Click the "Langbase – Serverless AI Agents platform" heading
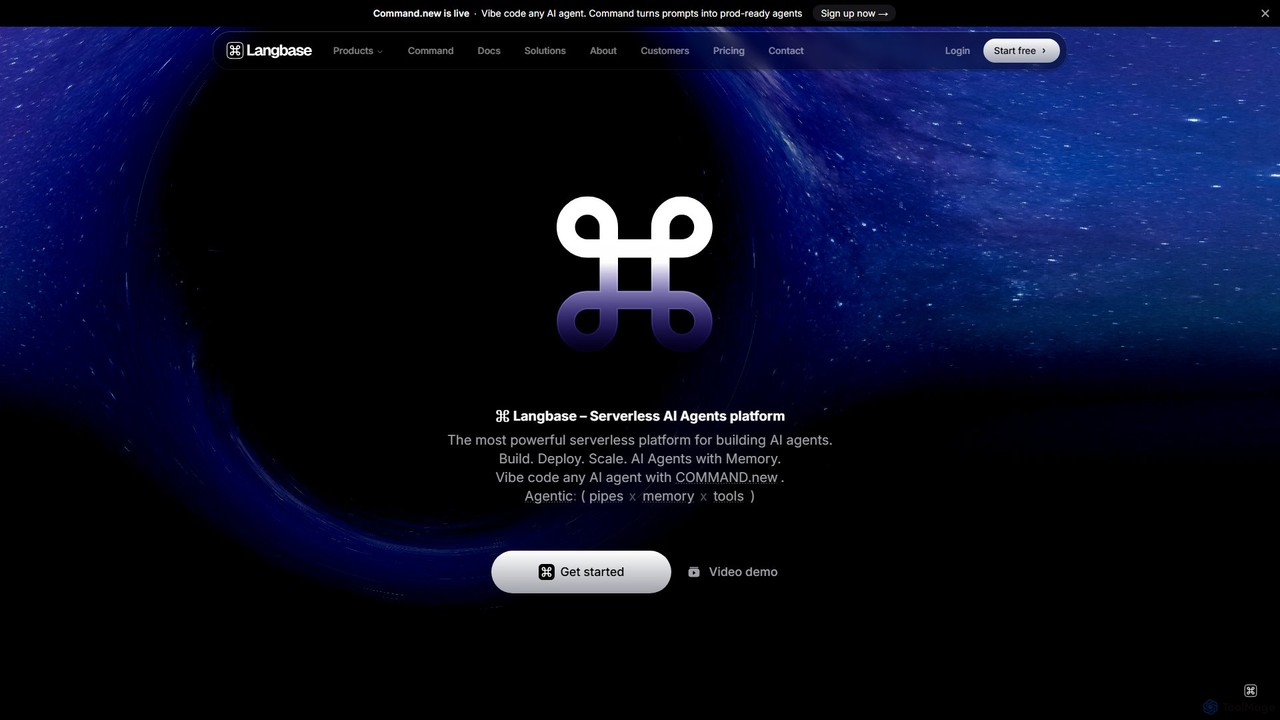1280x720 pixels. [640, 416]
